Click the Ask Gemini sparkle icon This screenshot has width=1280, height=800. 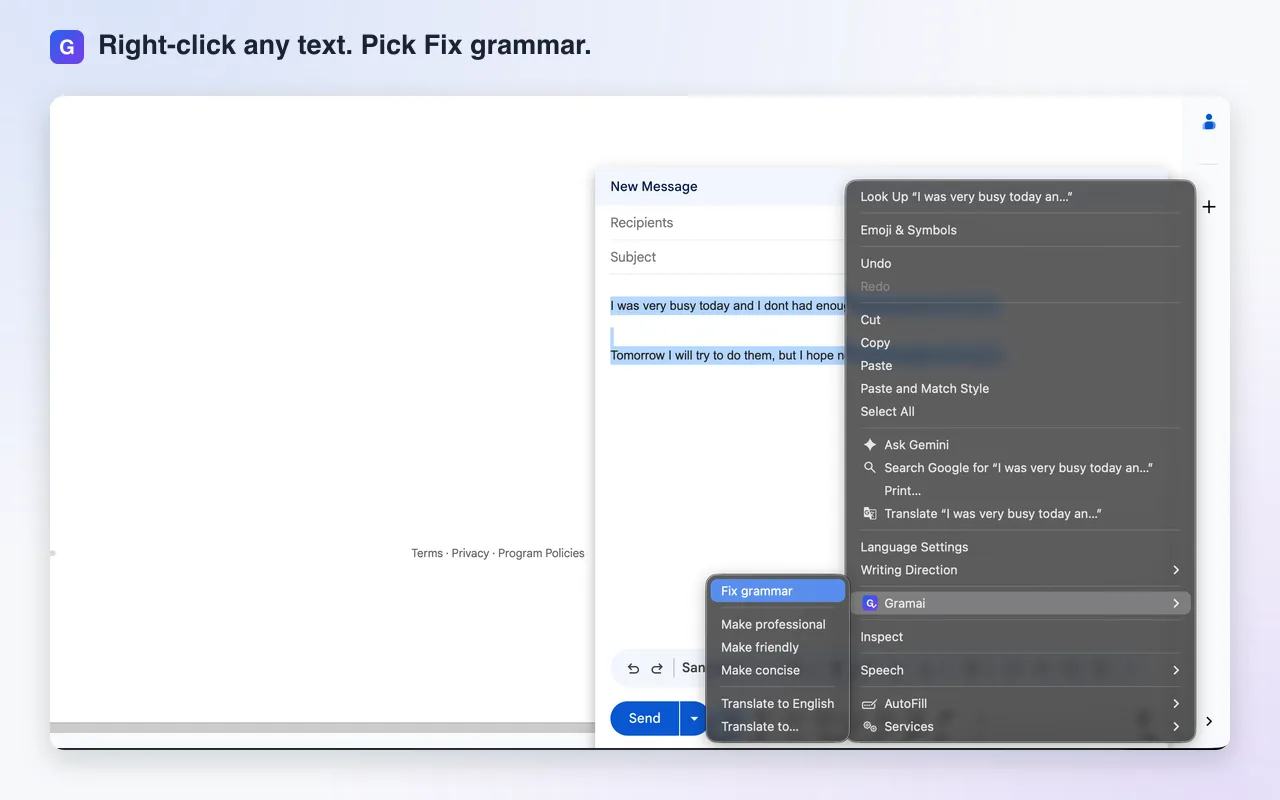pyautogui.click(x=870, y=445)
